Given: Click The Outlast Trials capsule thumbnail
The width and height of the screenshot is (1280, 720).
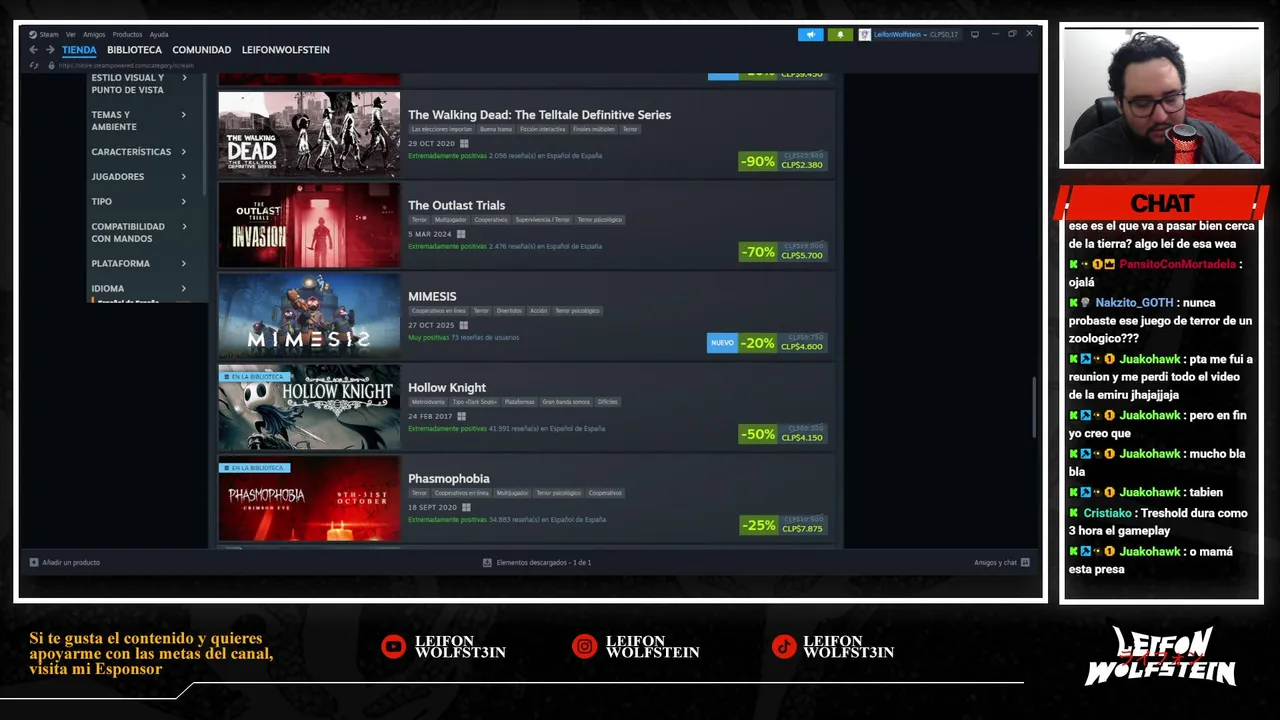Looking at the screenshot, I should coord(309,225).
